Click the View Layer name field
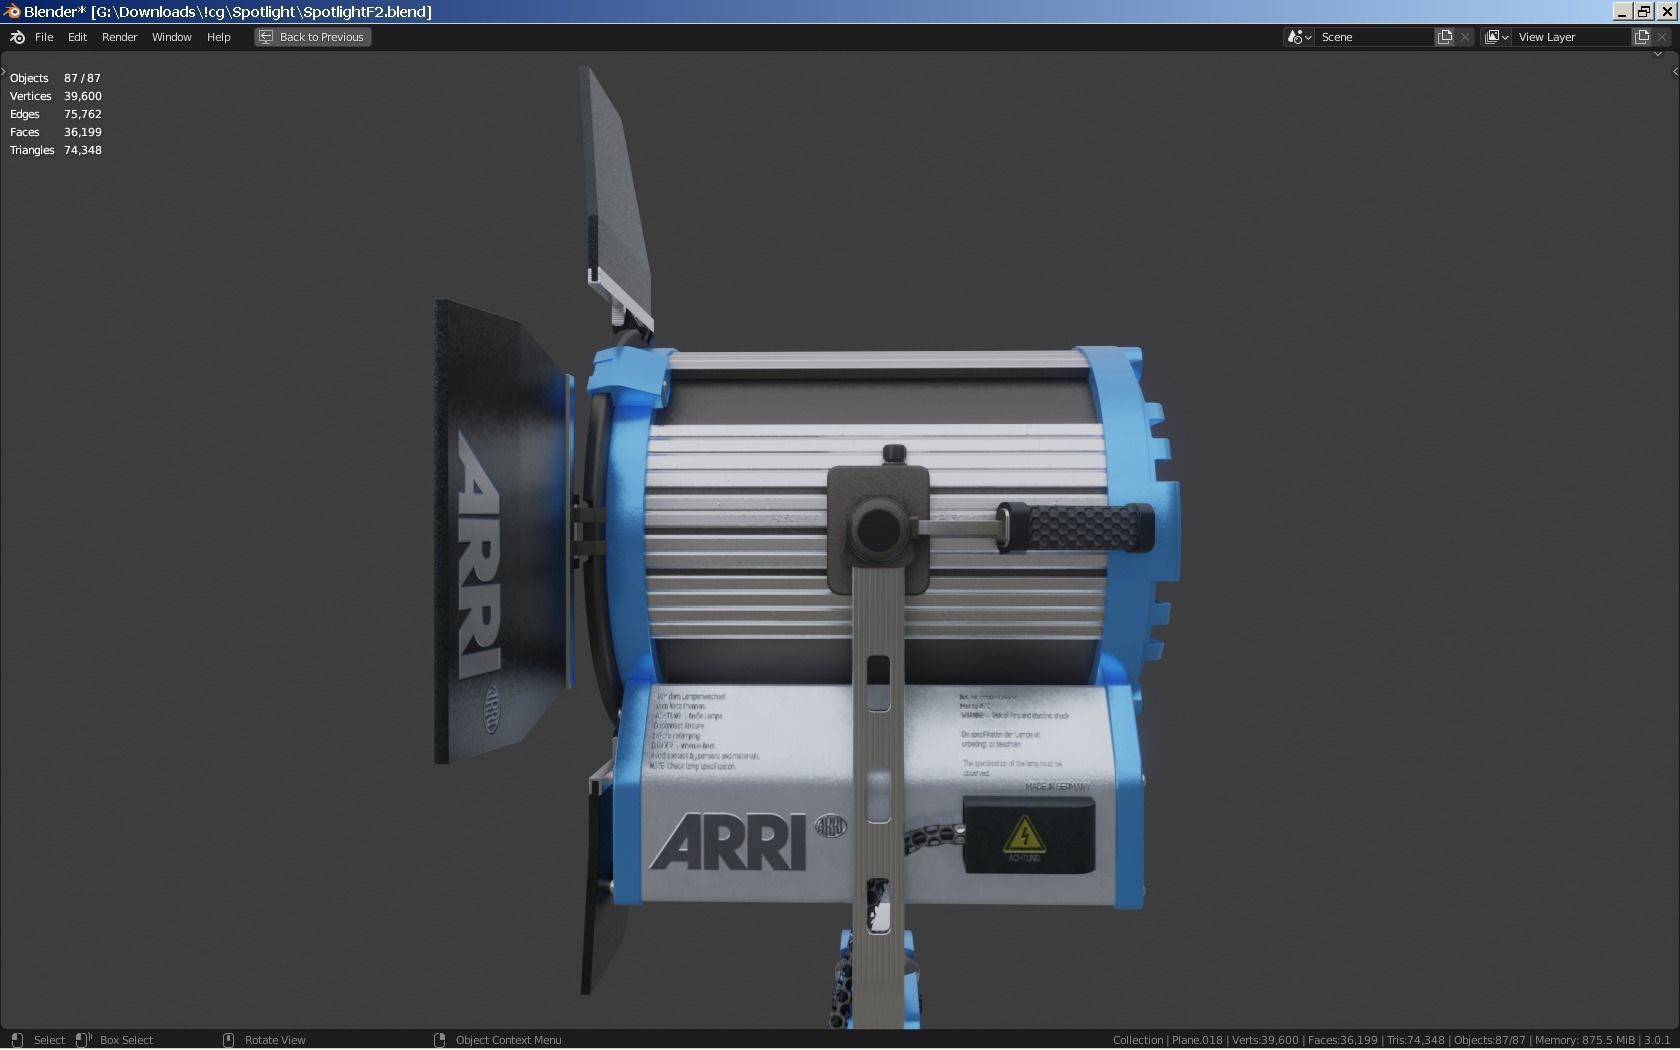 pyautogui.click(x=1572, y=37)
